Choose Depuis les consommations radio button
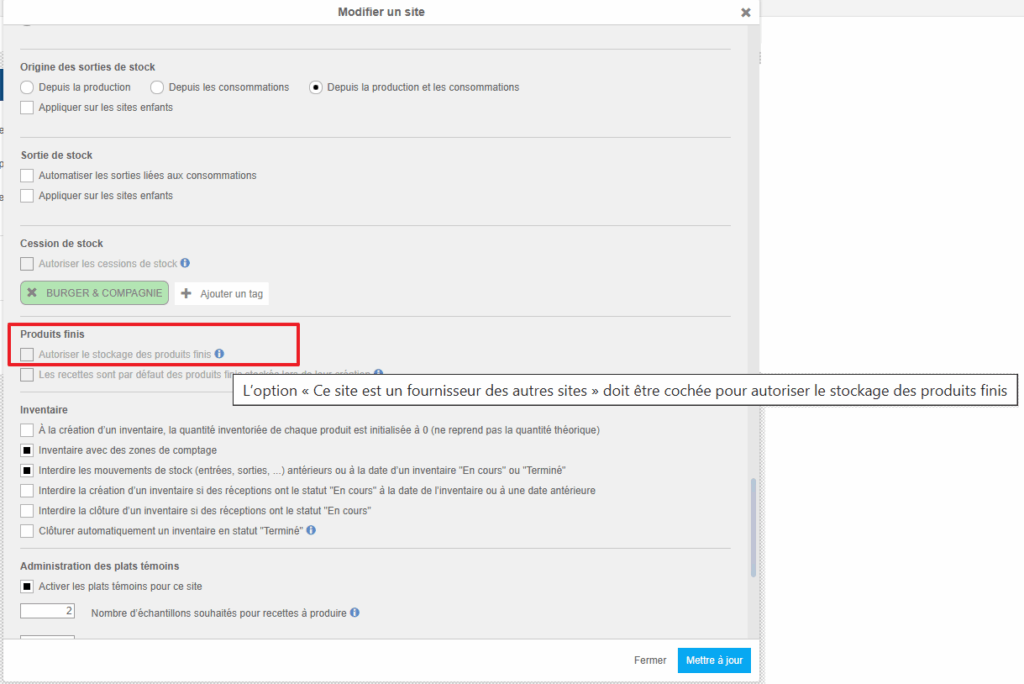The height and width of the screenshot is (684, 1024). click(x=157, y=88)
